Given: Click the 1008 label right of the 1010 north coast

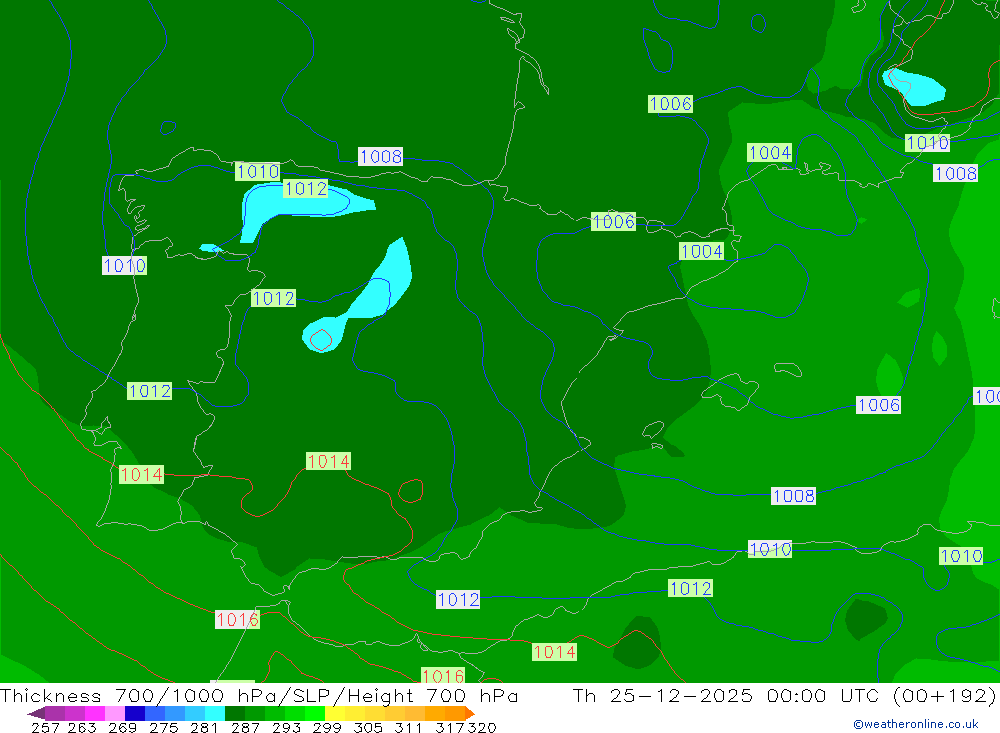Looking at the screenshot, I should (x=380, y=157).
